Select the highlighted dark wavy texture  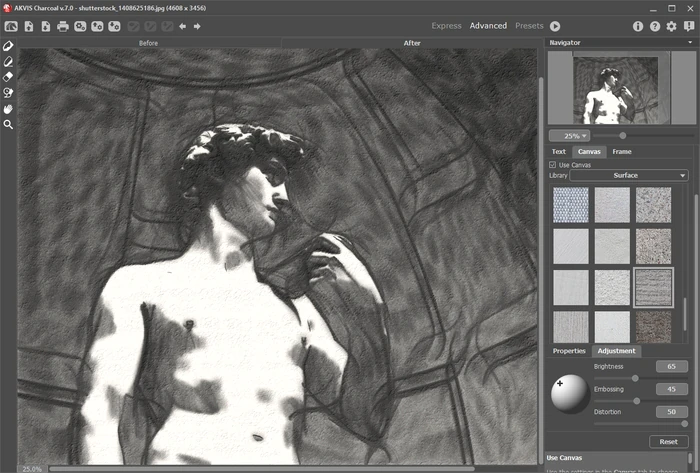coord(653,288)
